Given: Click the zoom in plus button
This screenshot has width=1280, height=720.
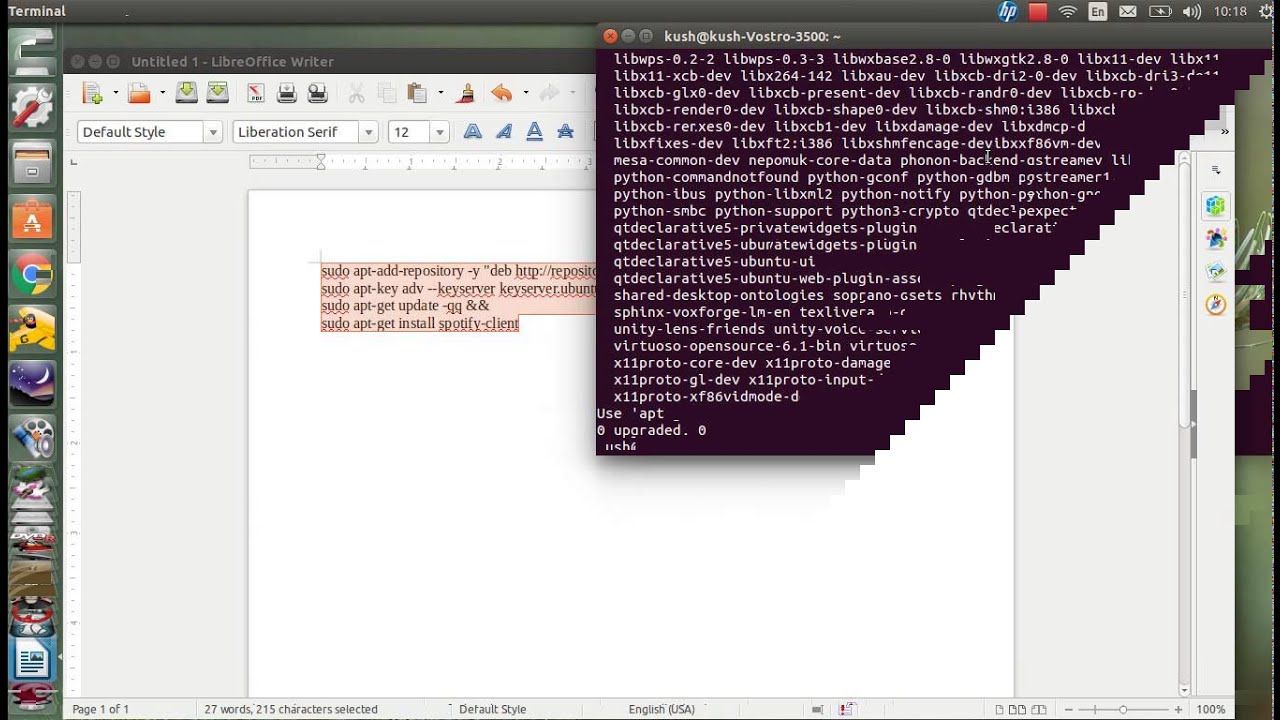Looking at the screenshot, I should [1178, 709].
